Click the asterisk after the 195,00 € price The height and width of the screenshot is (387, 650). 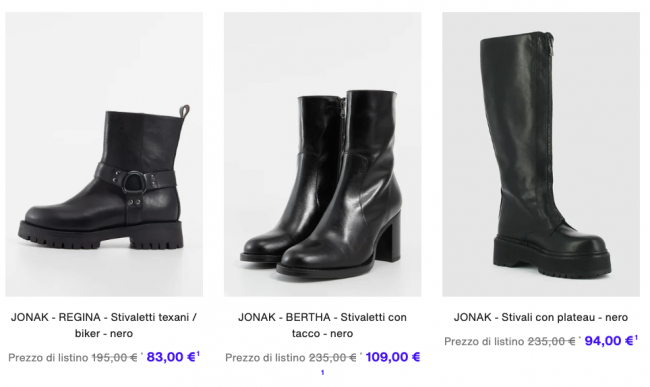[141, 354]
